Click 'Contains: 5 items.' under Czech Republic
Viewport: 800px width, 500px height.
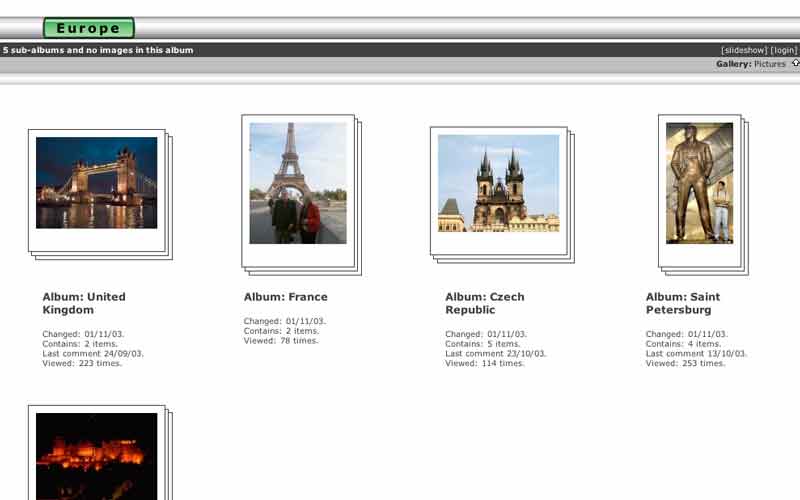[x=483, y=344]
